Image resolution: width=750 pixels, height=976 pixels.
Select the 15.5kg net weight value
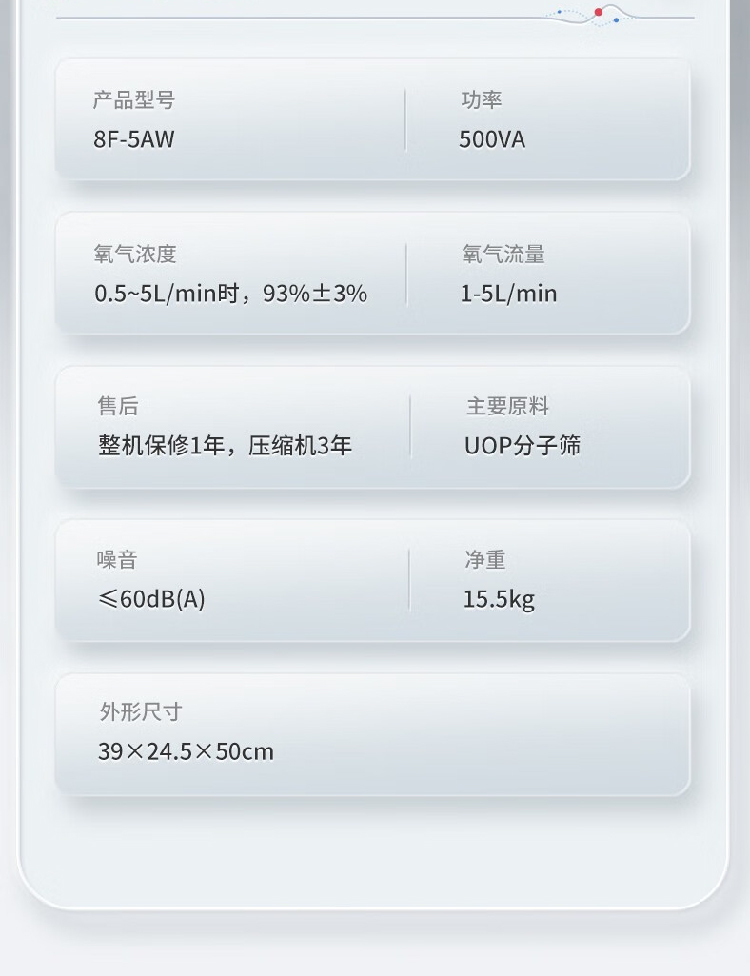tap(498, 599)
